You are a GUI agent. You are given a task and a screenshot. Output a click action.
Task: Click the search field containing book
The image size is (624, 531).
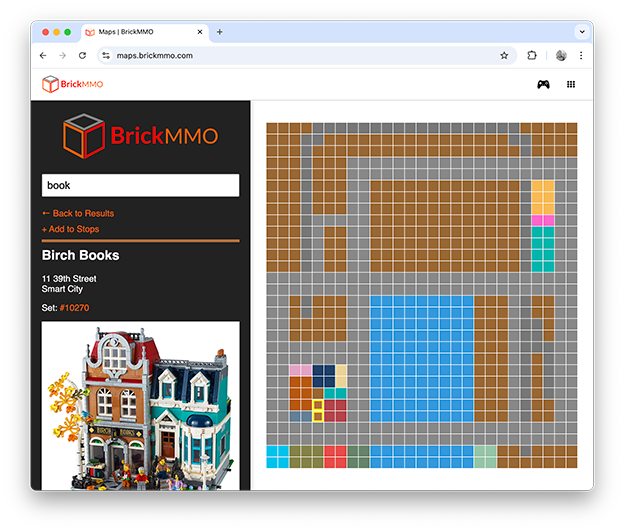point(140,185)
